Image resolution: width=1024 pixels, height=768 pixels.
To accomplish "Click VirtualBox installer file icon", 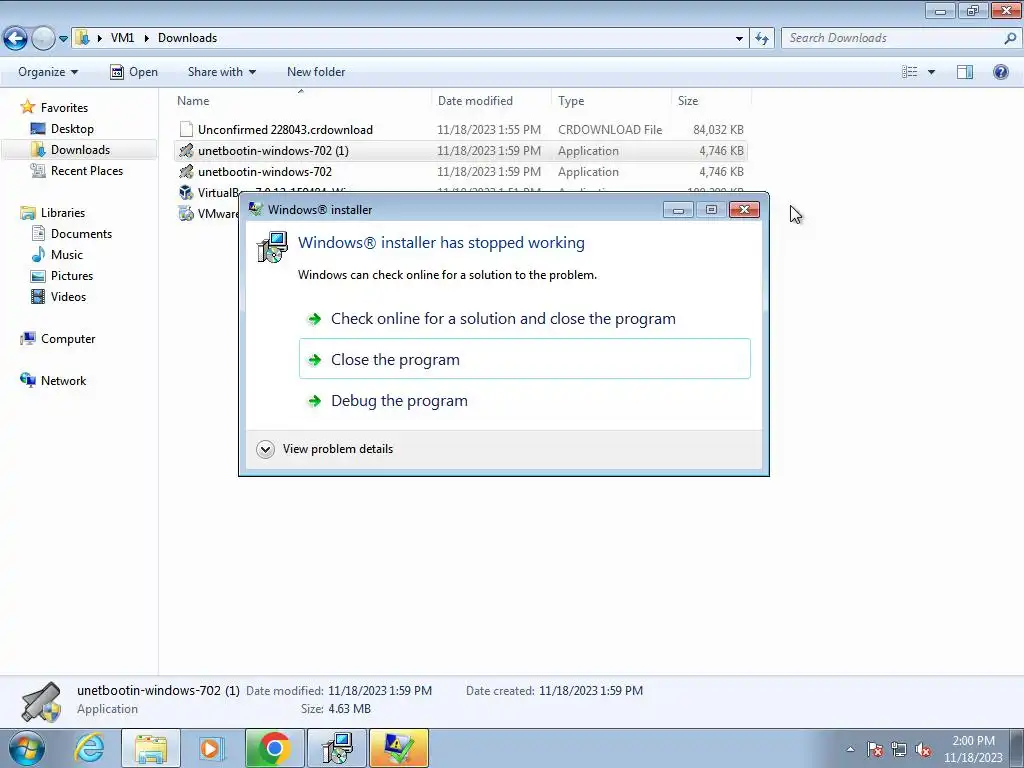I will pos(186,193).
